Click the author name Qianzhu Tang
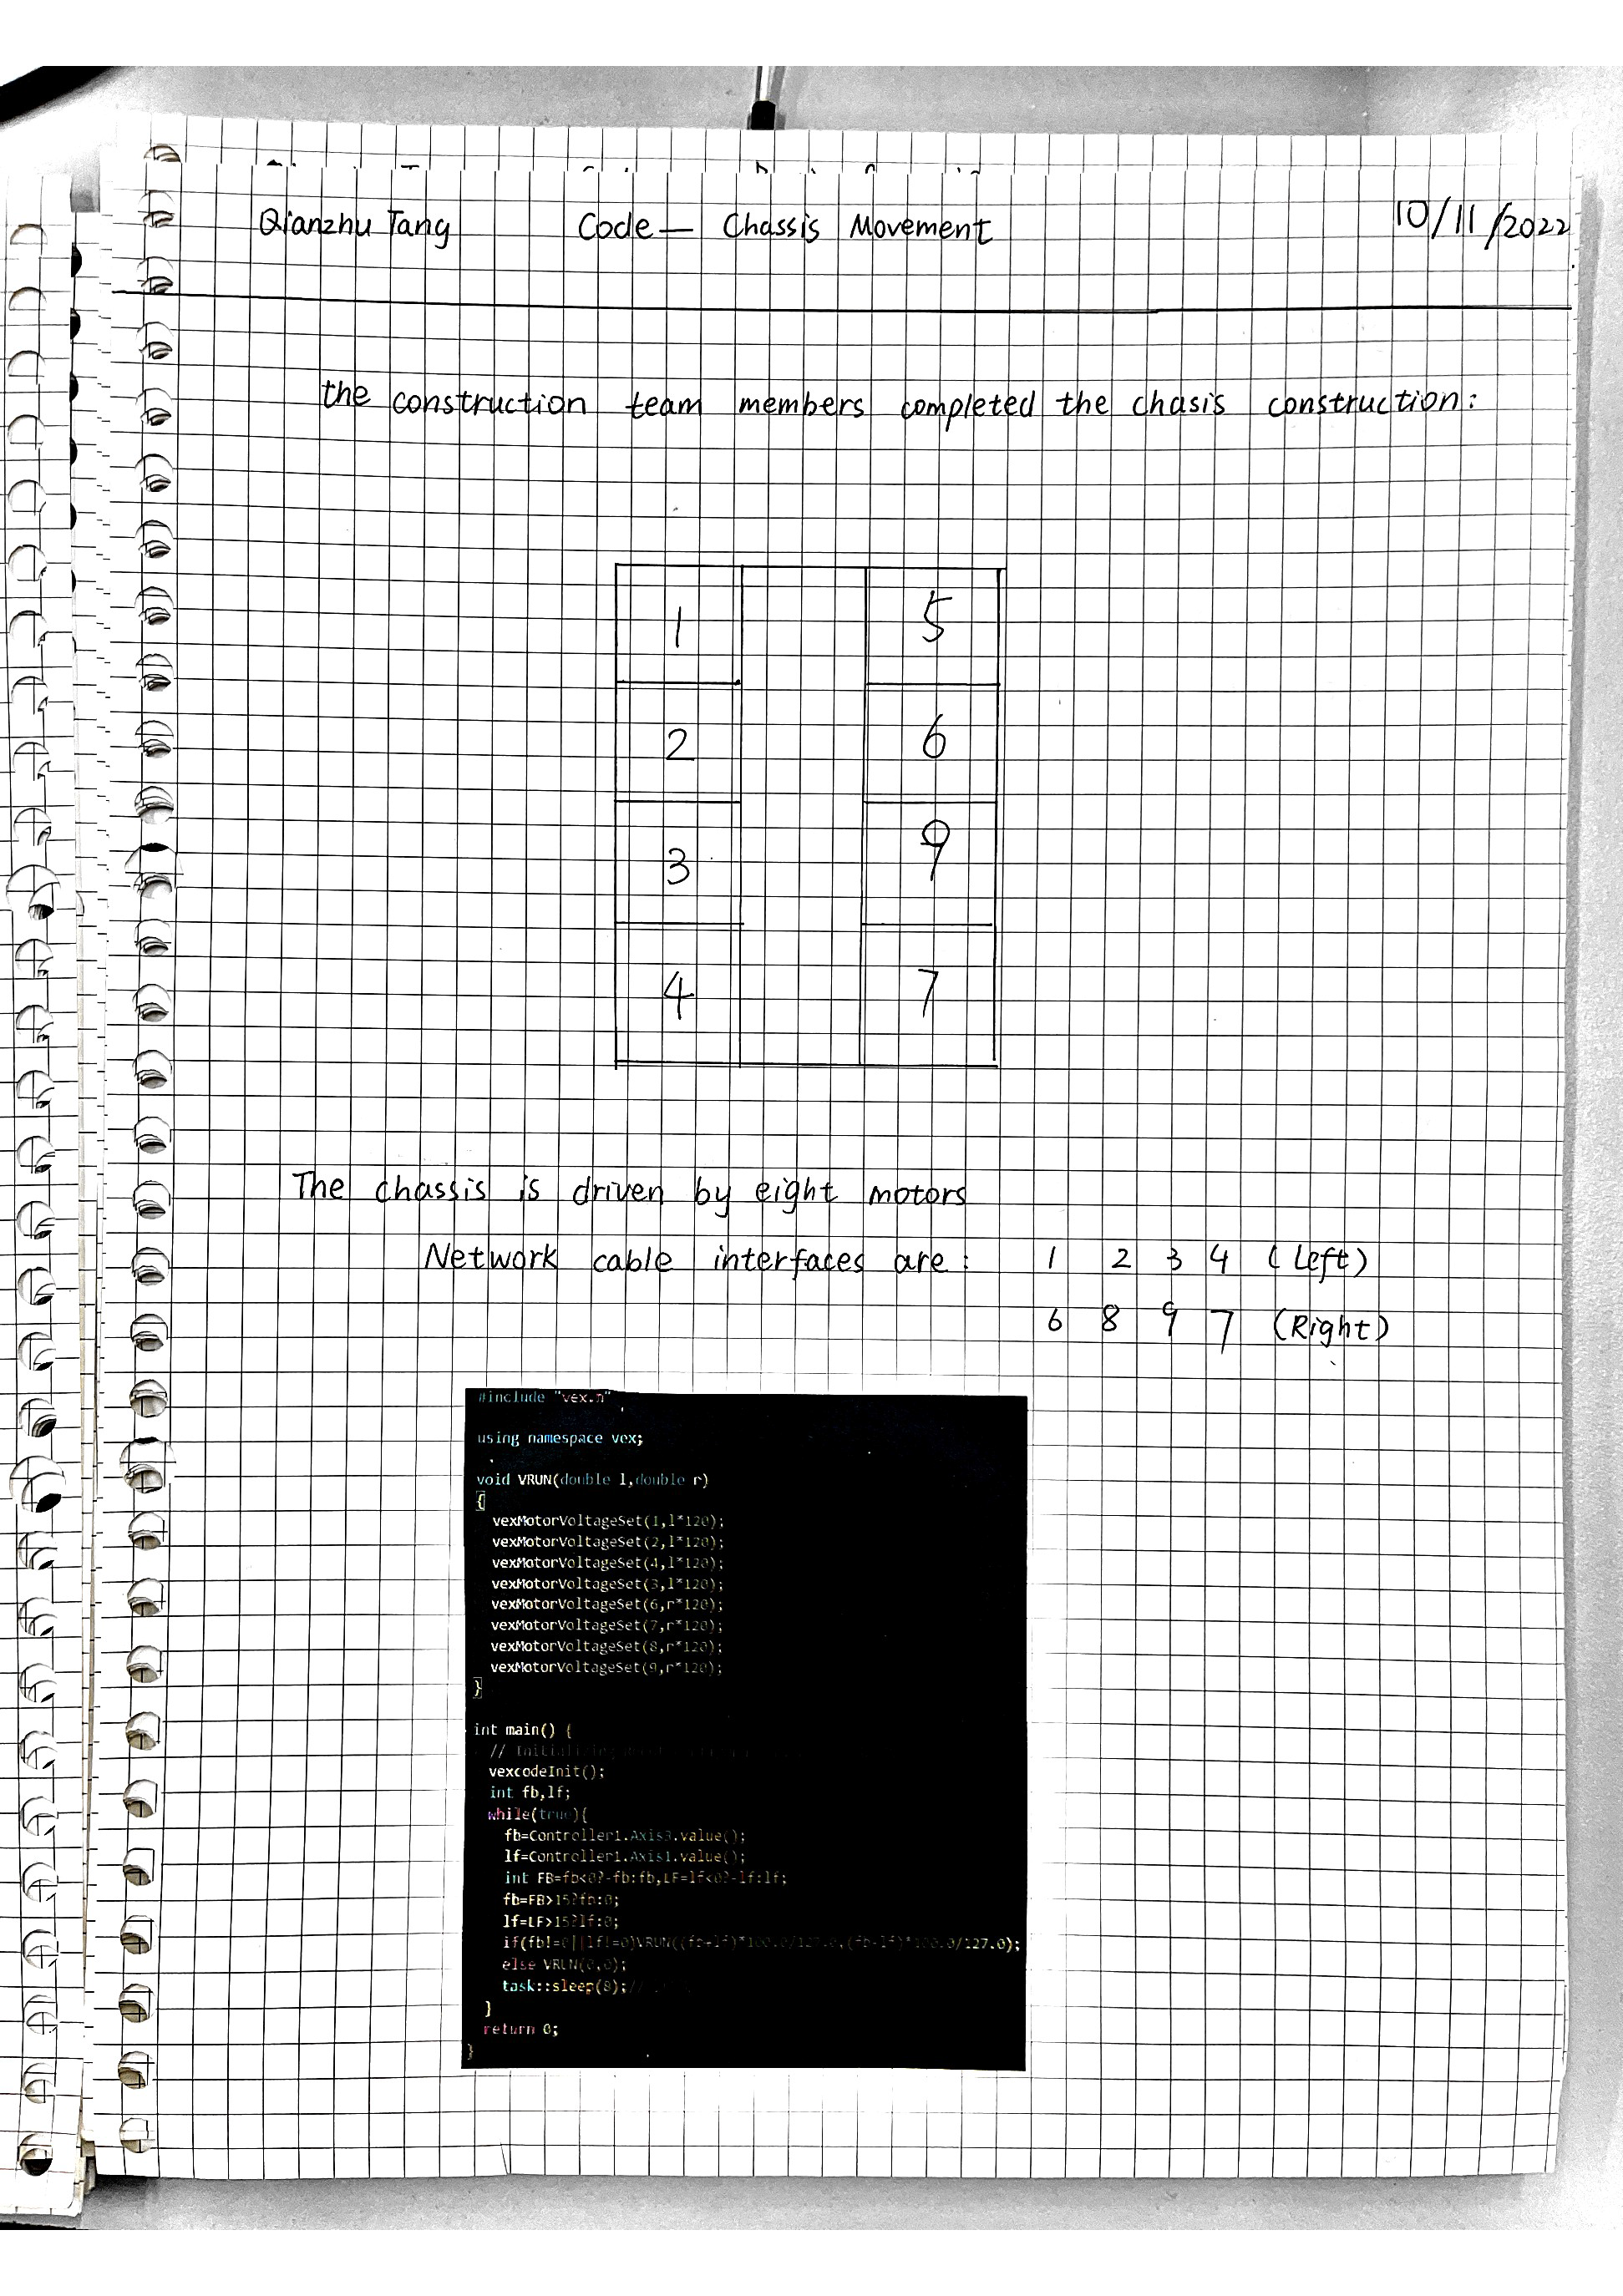 click(354, 225)
